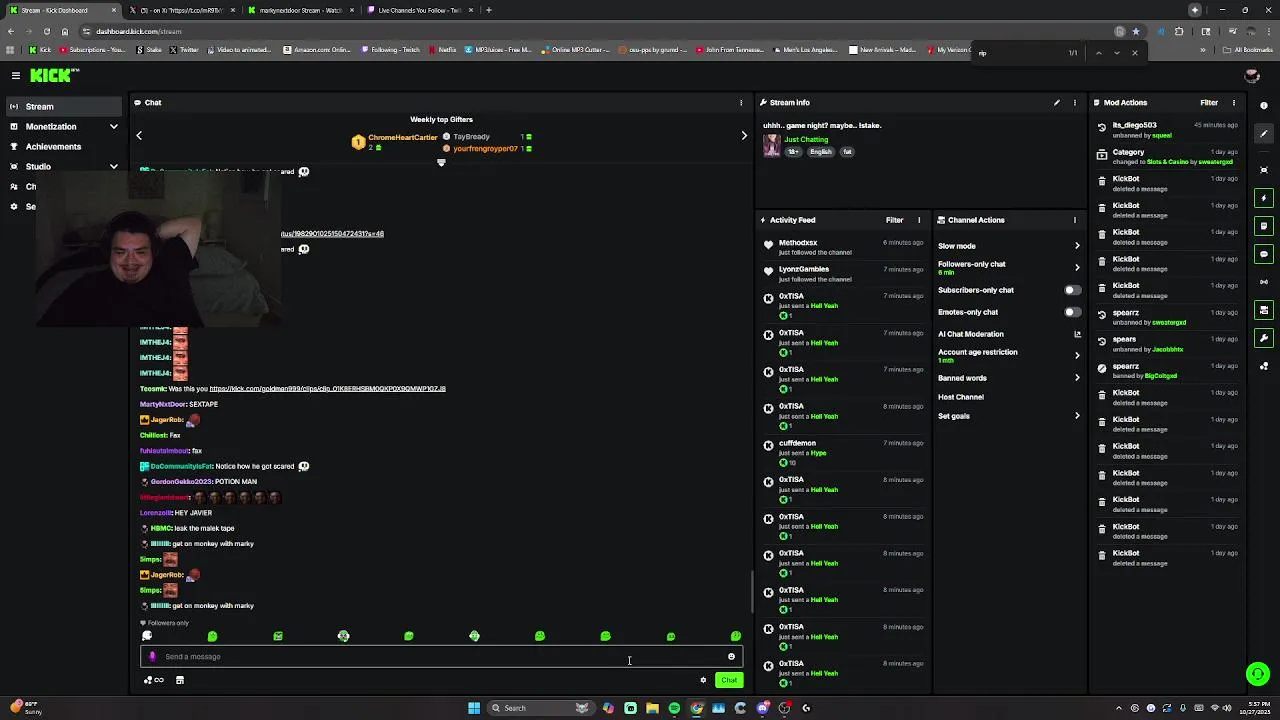
Task: Click the trash icon on the first KickBot mod action
Action: (x=1102, y=181)
